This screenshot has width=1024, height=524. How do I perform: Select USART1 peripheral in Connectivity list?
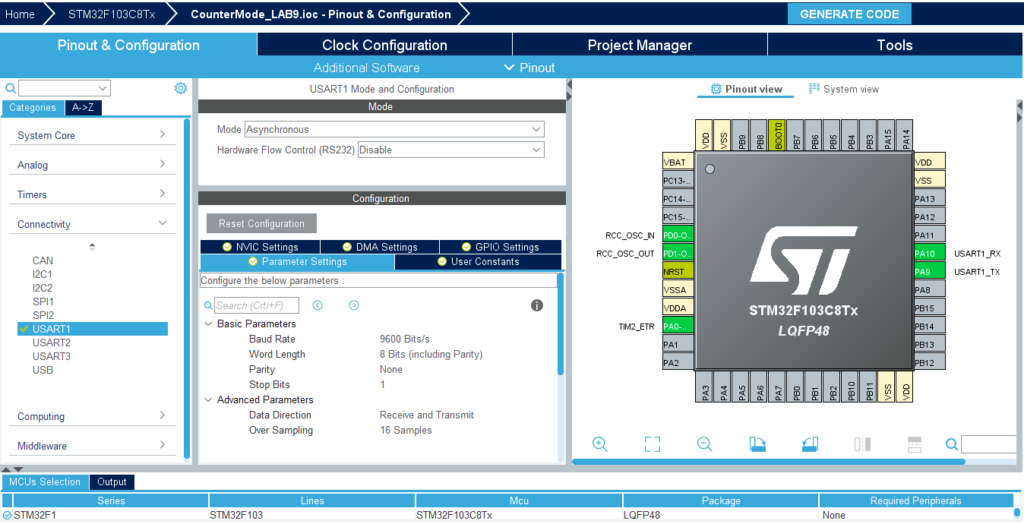tap(52, 329)
